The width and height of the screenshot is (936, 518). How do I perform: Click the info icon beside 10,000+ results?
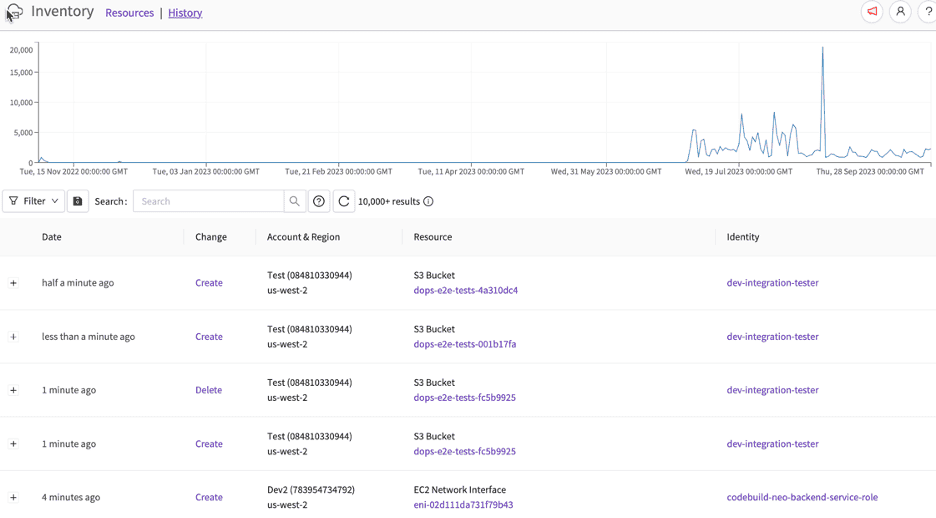(x=428, y=201)
